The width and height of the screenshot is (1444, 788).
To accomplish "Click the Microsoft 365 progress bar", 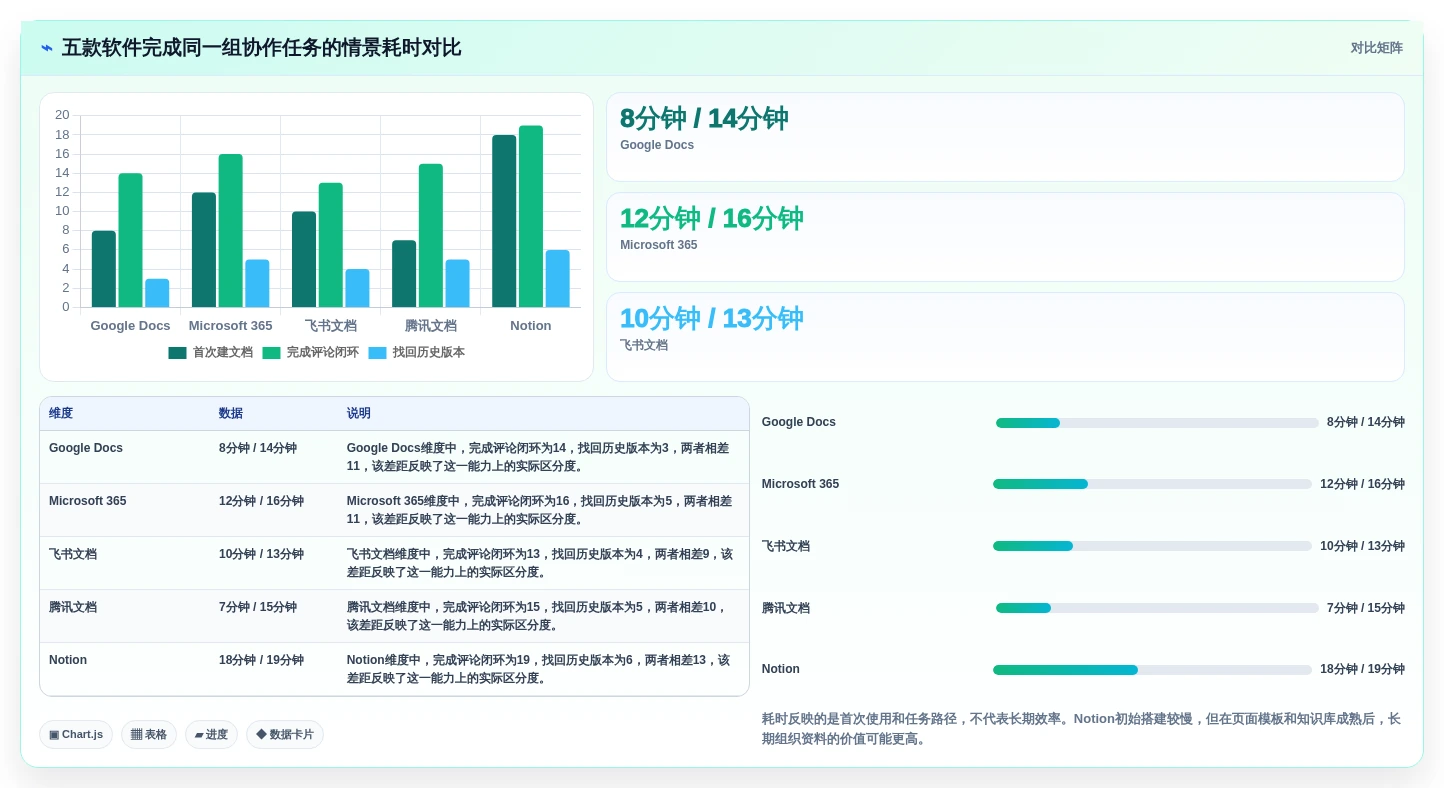I will tap(1152, 484).
